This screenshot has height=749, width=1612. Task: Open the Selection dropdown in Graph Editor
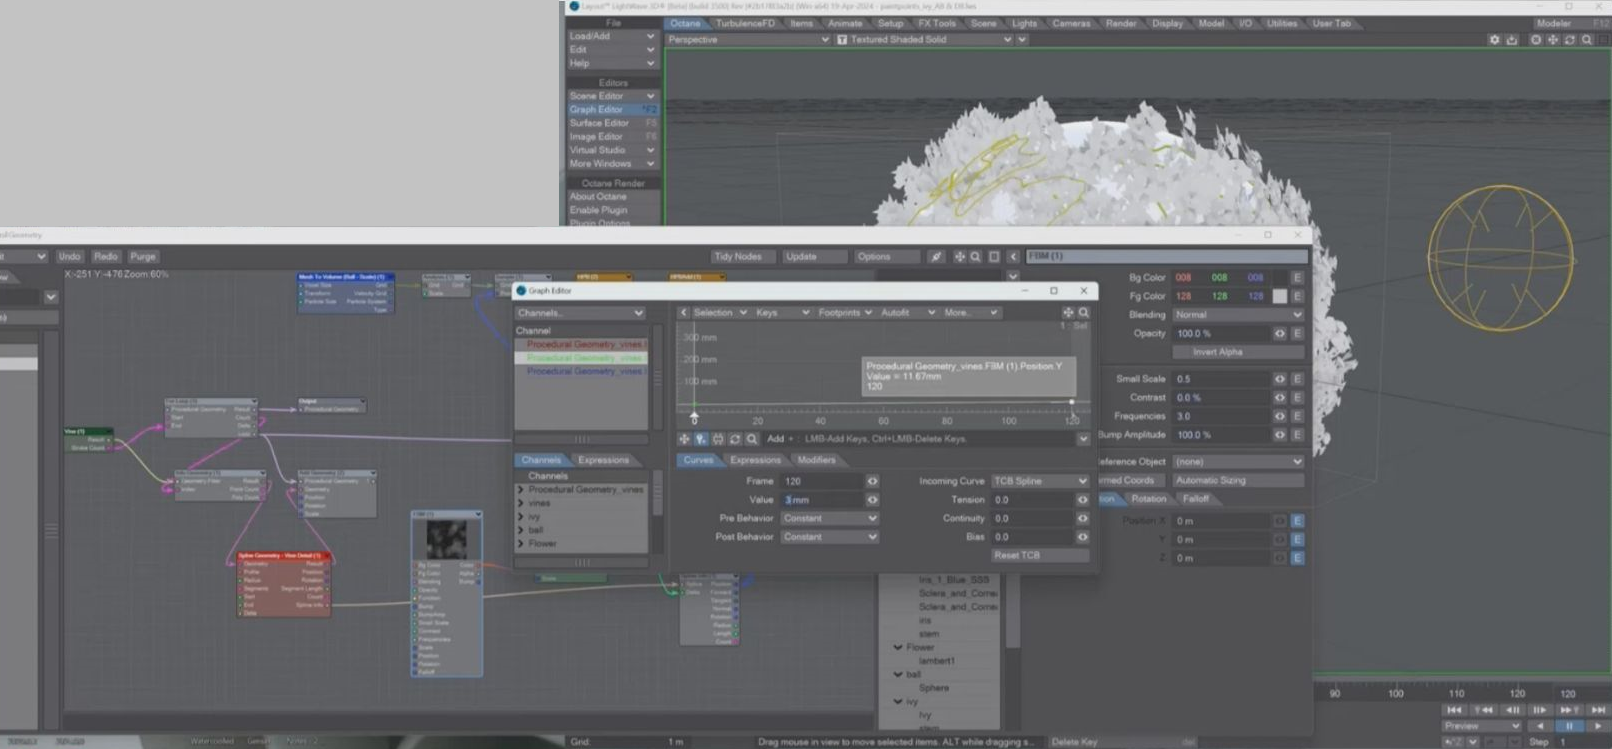(x=720, y=313)
